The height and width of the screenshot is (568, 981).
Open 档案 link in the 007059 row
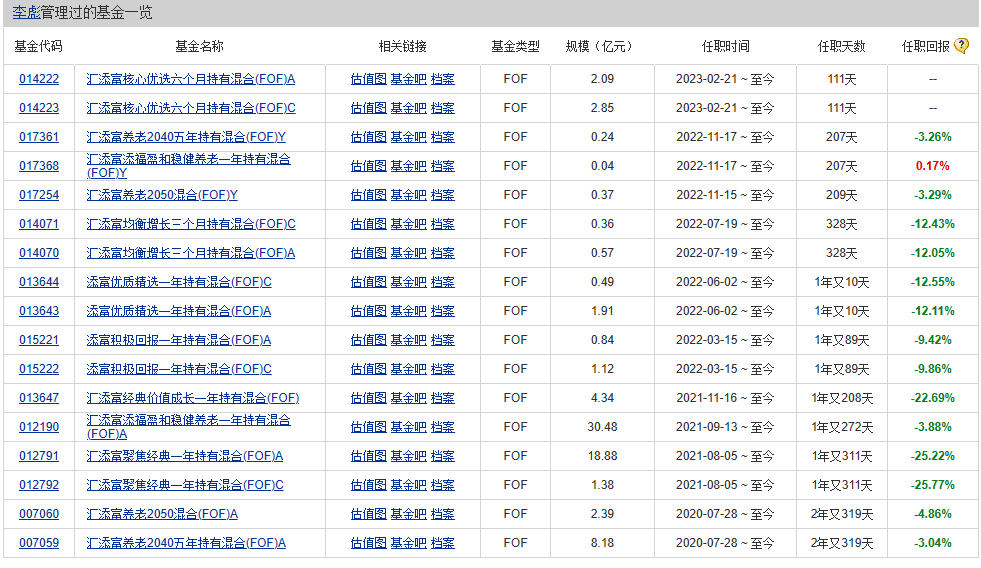[443, 543]
